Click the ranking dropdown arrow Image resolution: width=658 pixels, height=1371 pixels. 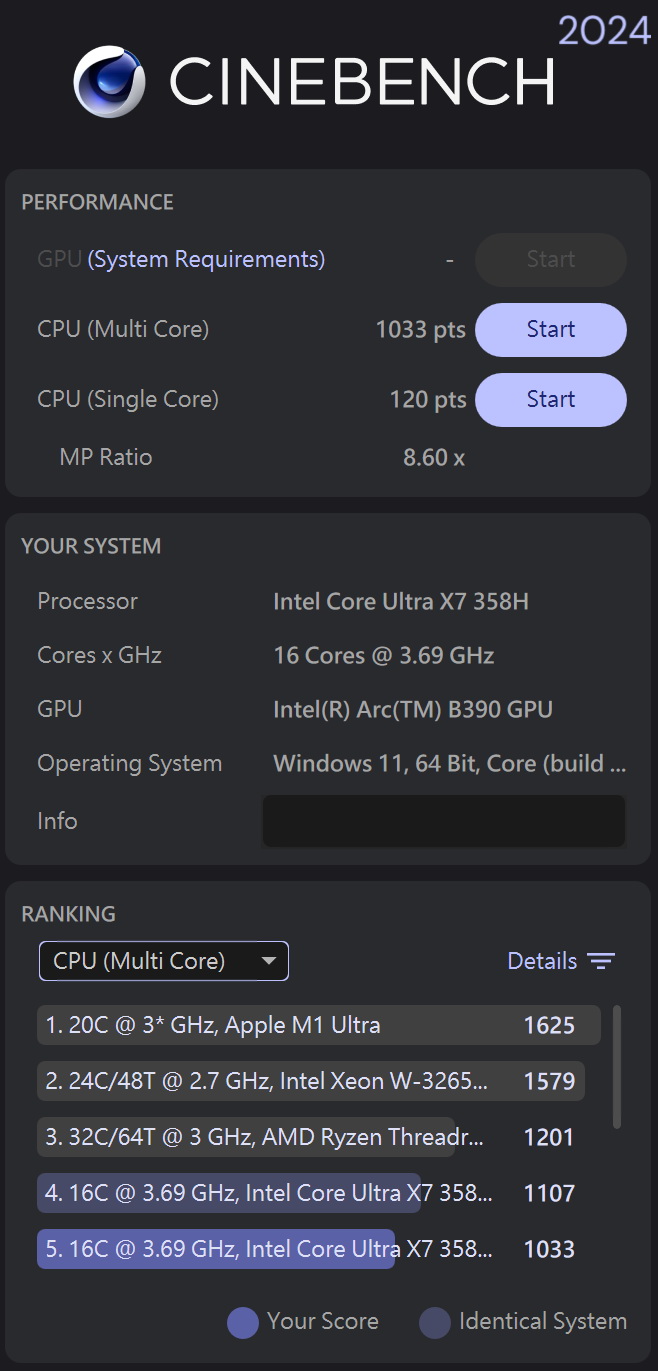tap(268, 962)
